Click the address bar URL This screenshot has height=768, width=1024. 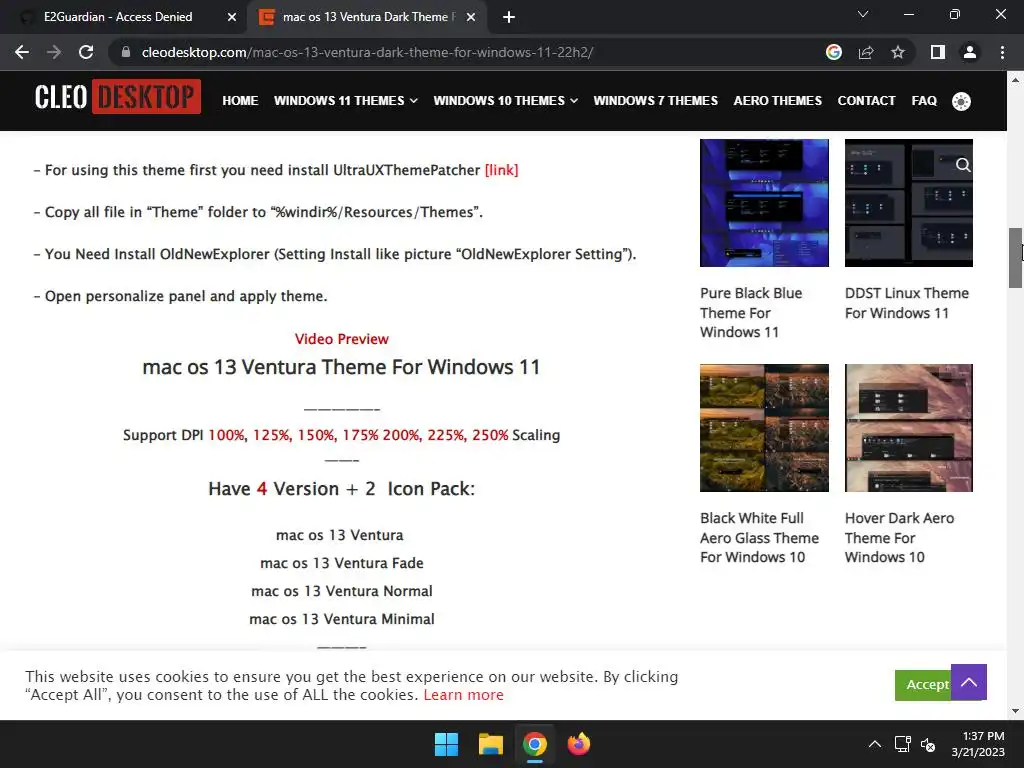[367, 52]
